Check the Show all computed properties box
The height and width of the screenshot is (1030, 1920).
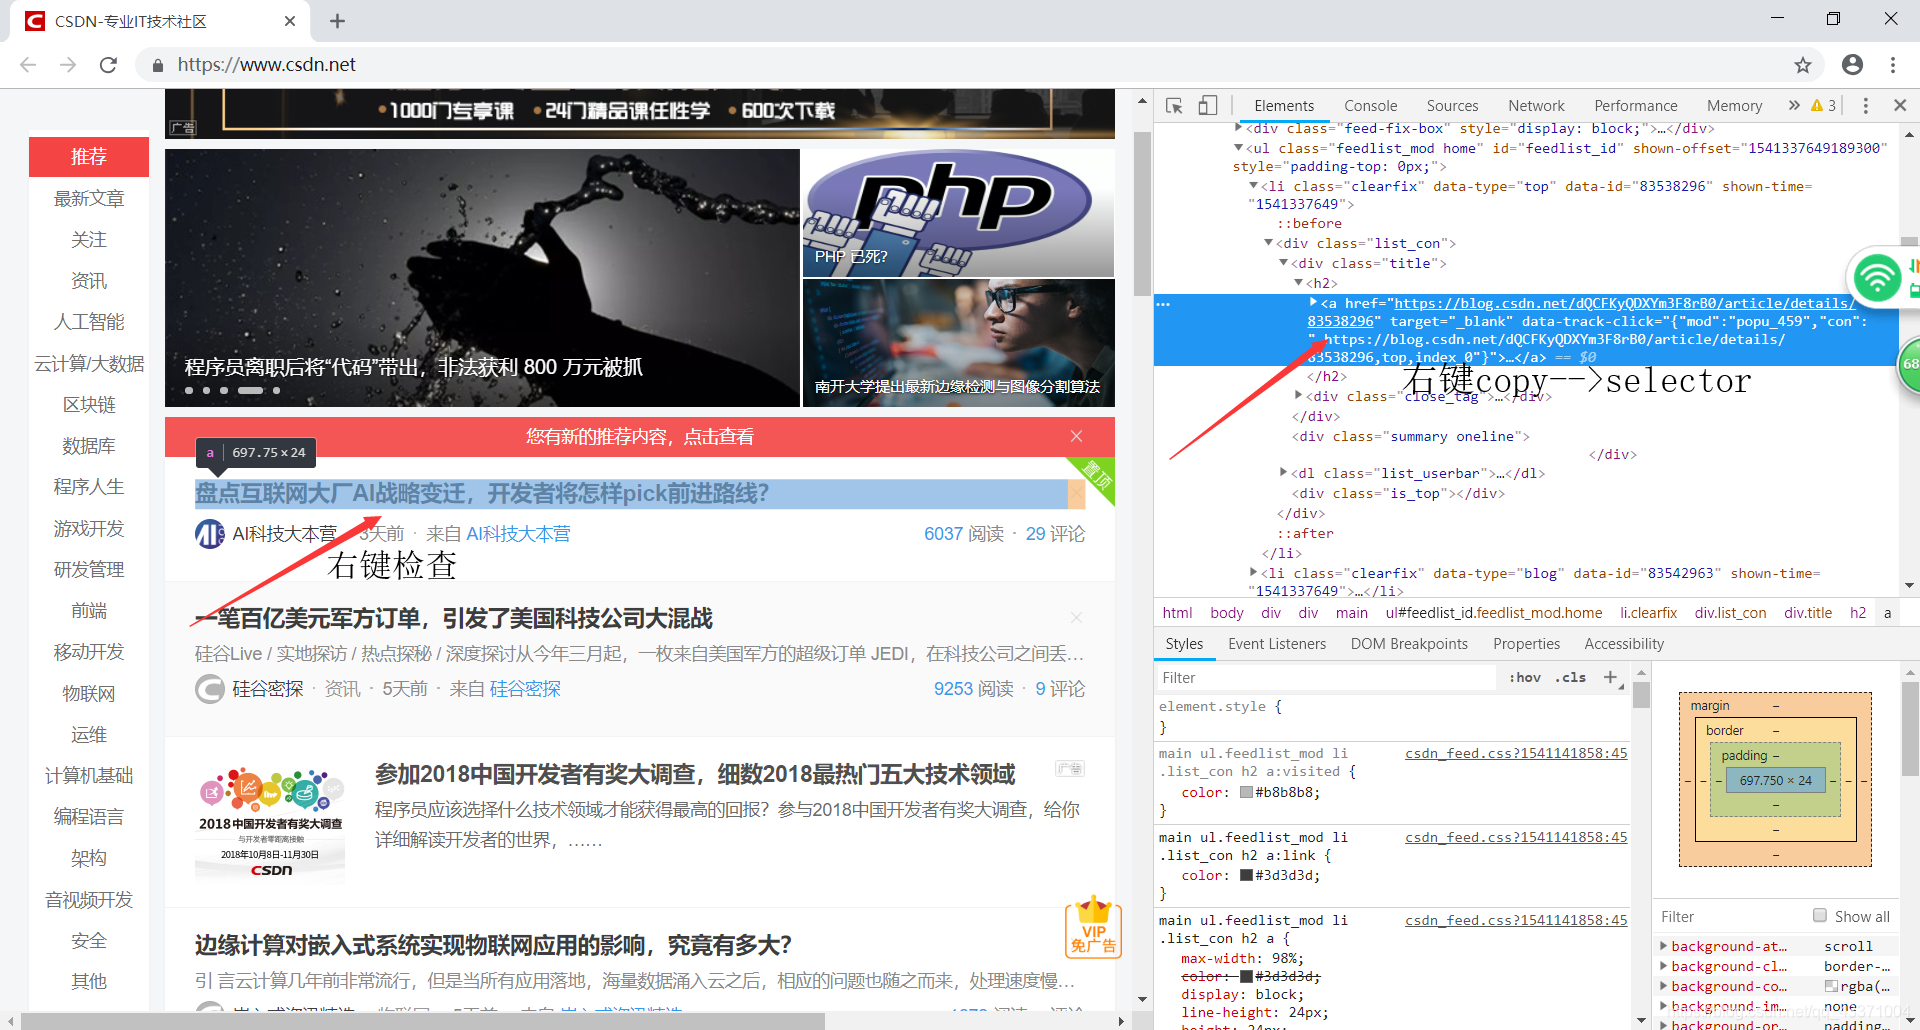1820,916
